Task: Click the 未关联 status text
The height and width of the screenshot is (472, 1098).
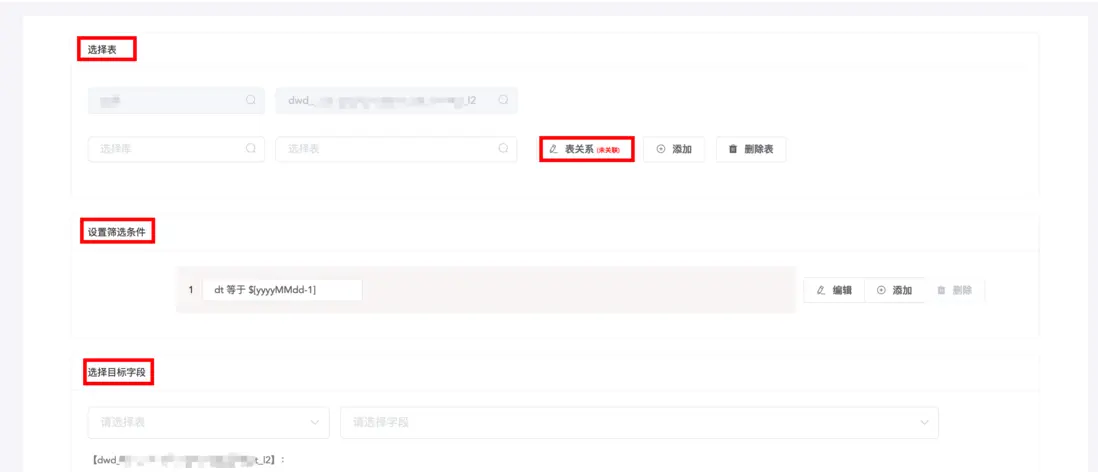Action: 608,150
